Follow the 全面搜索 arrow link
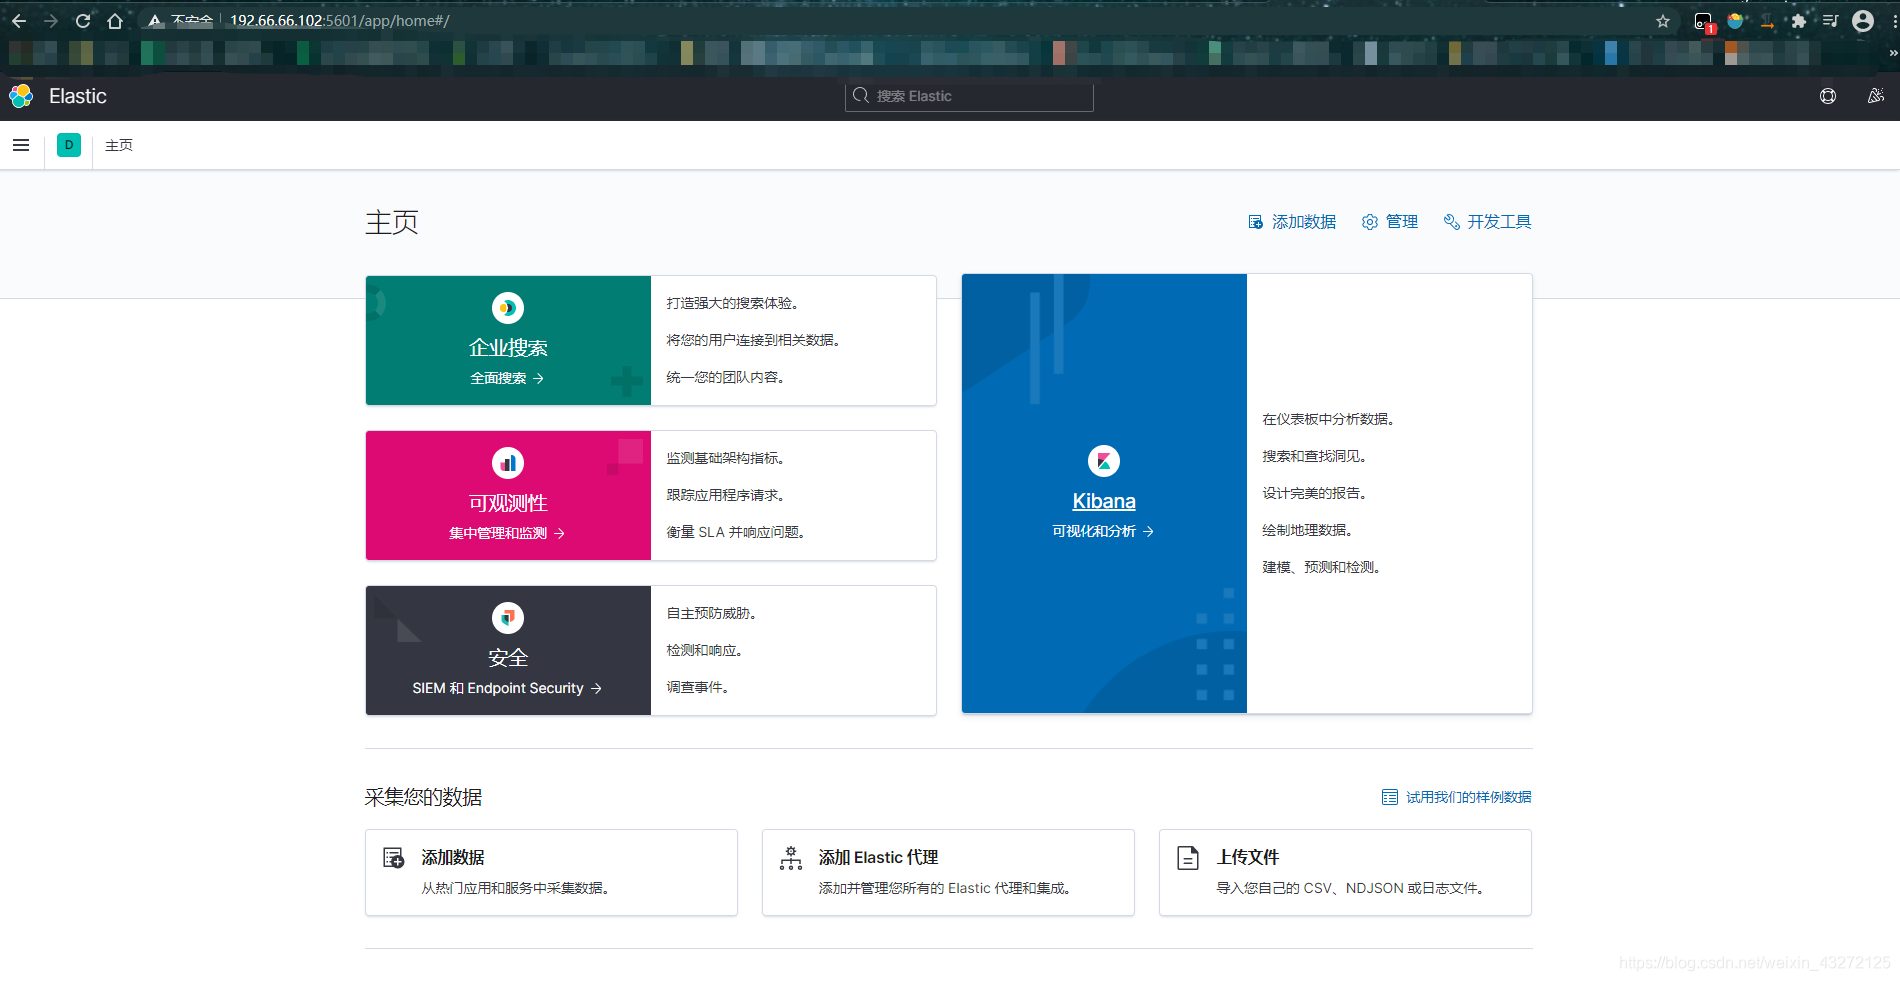Viewport: 1900px width, 981px height. click(507, 378)
